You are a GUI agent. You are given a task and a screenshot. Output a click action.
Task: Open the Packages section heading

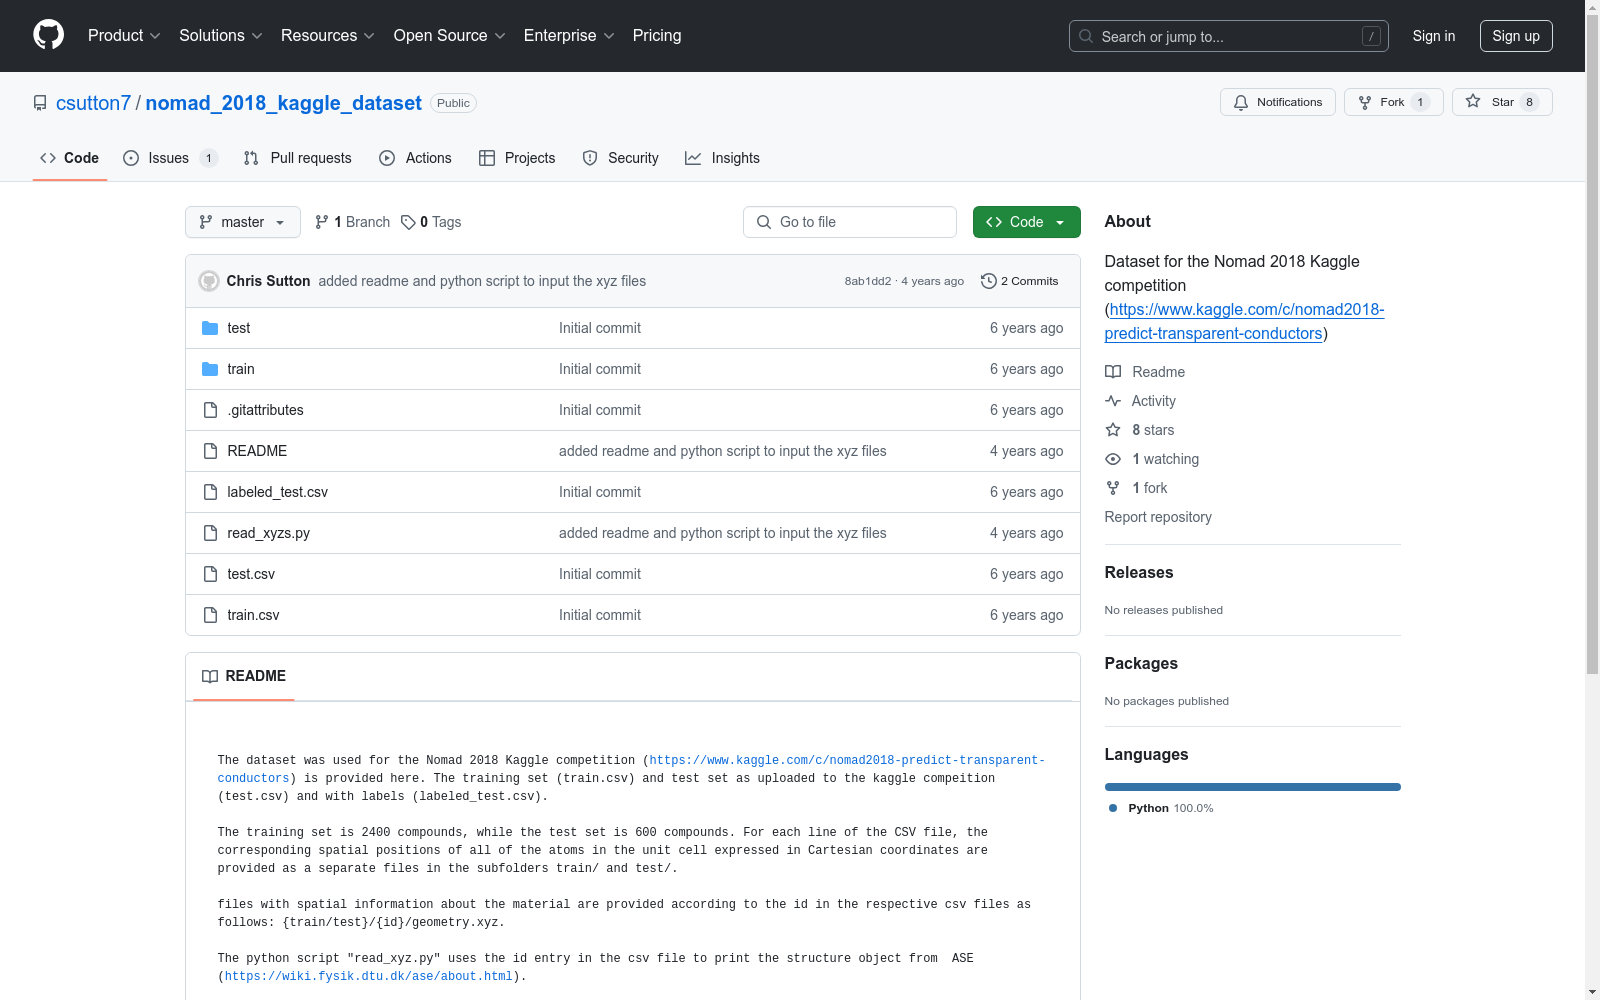(x=1141, y=664)
